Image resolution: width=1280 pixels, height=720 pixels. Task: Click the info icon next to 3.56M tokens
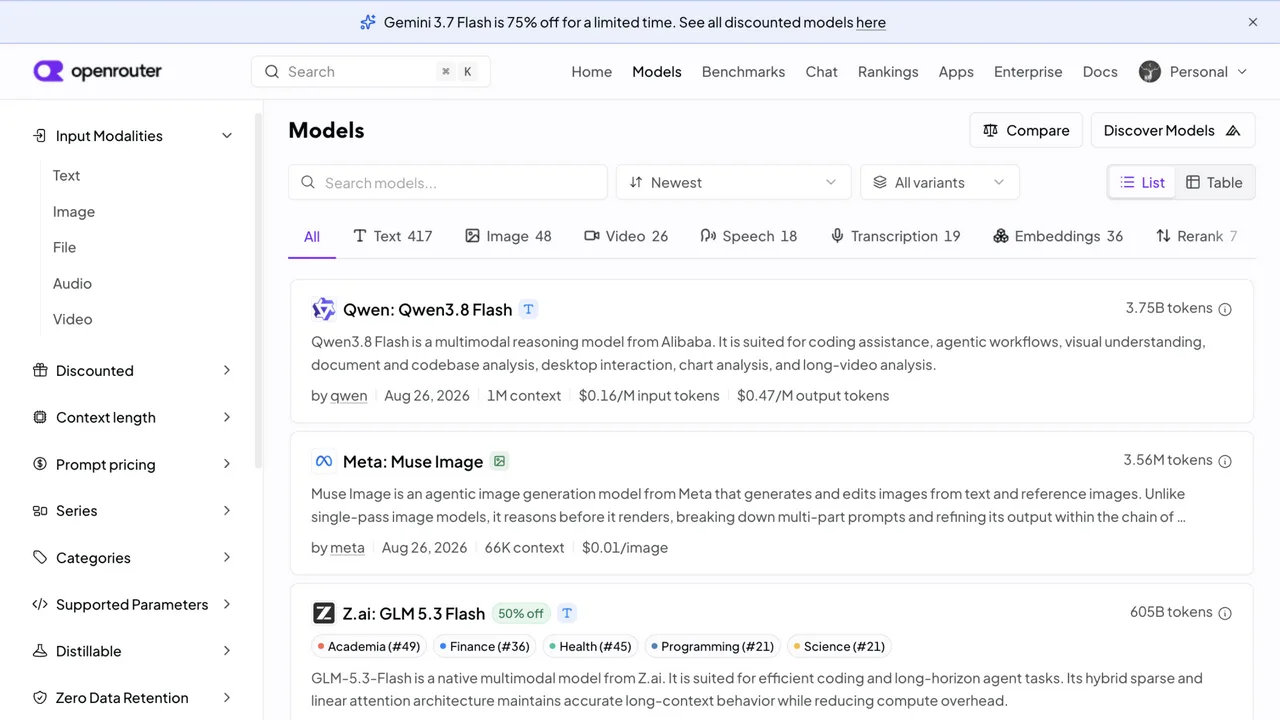(x=1225, y=461)
